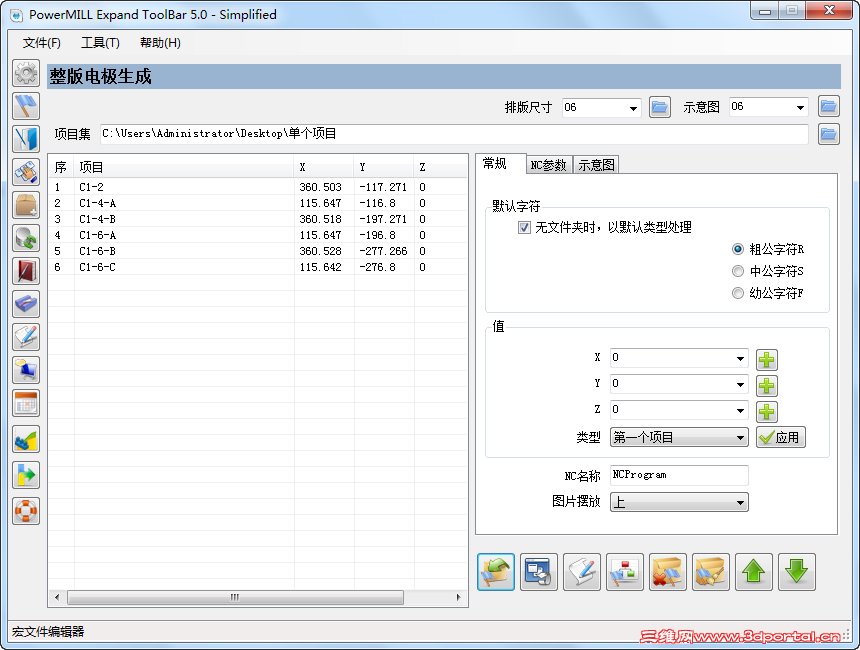Open the cardboard box with plus icon

point(26,205)
